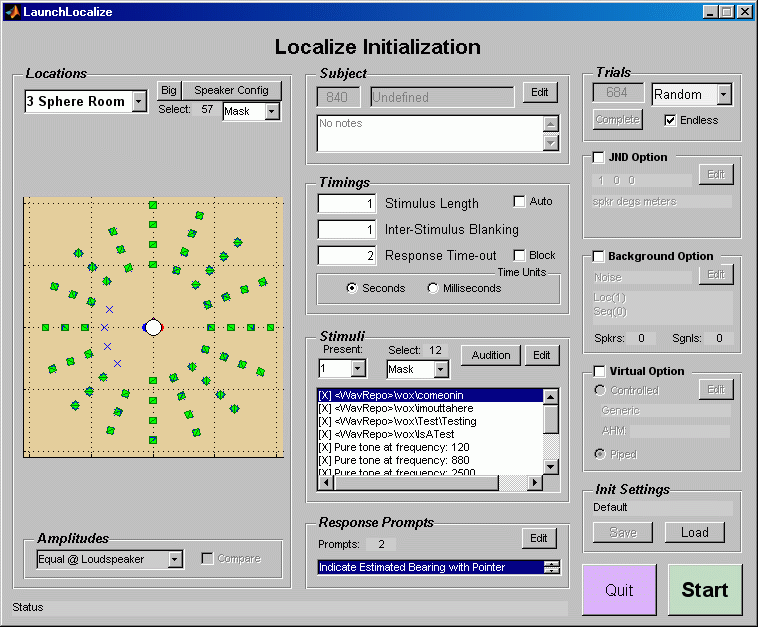The image size is (758, 627).
Task: Enable the JND Option checkbox
Action: (x=598, y=158)
